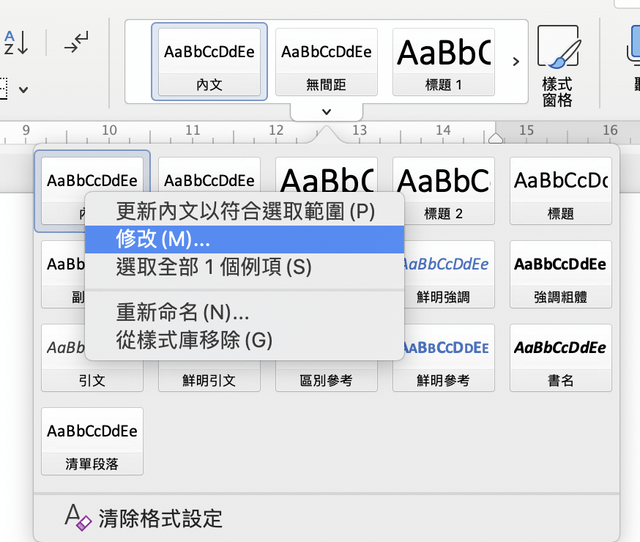Open the 樣式窗格 styles pane
640x542 pixels.
(558, 65)
